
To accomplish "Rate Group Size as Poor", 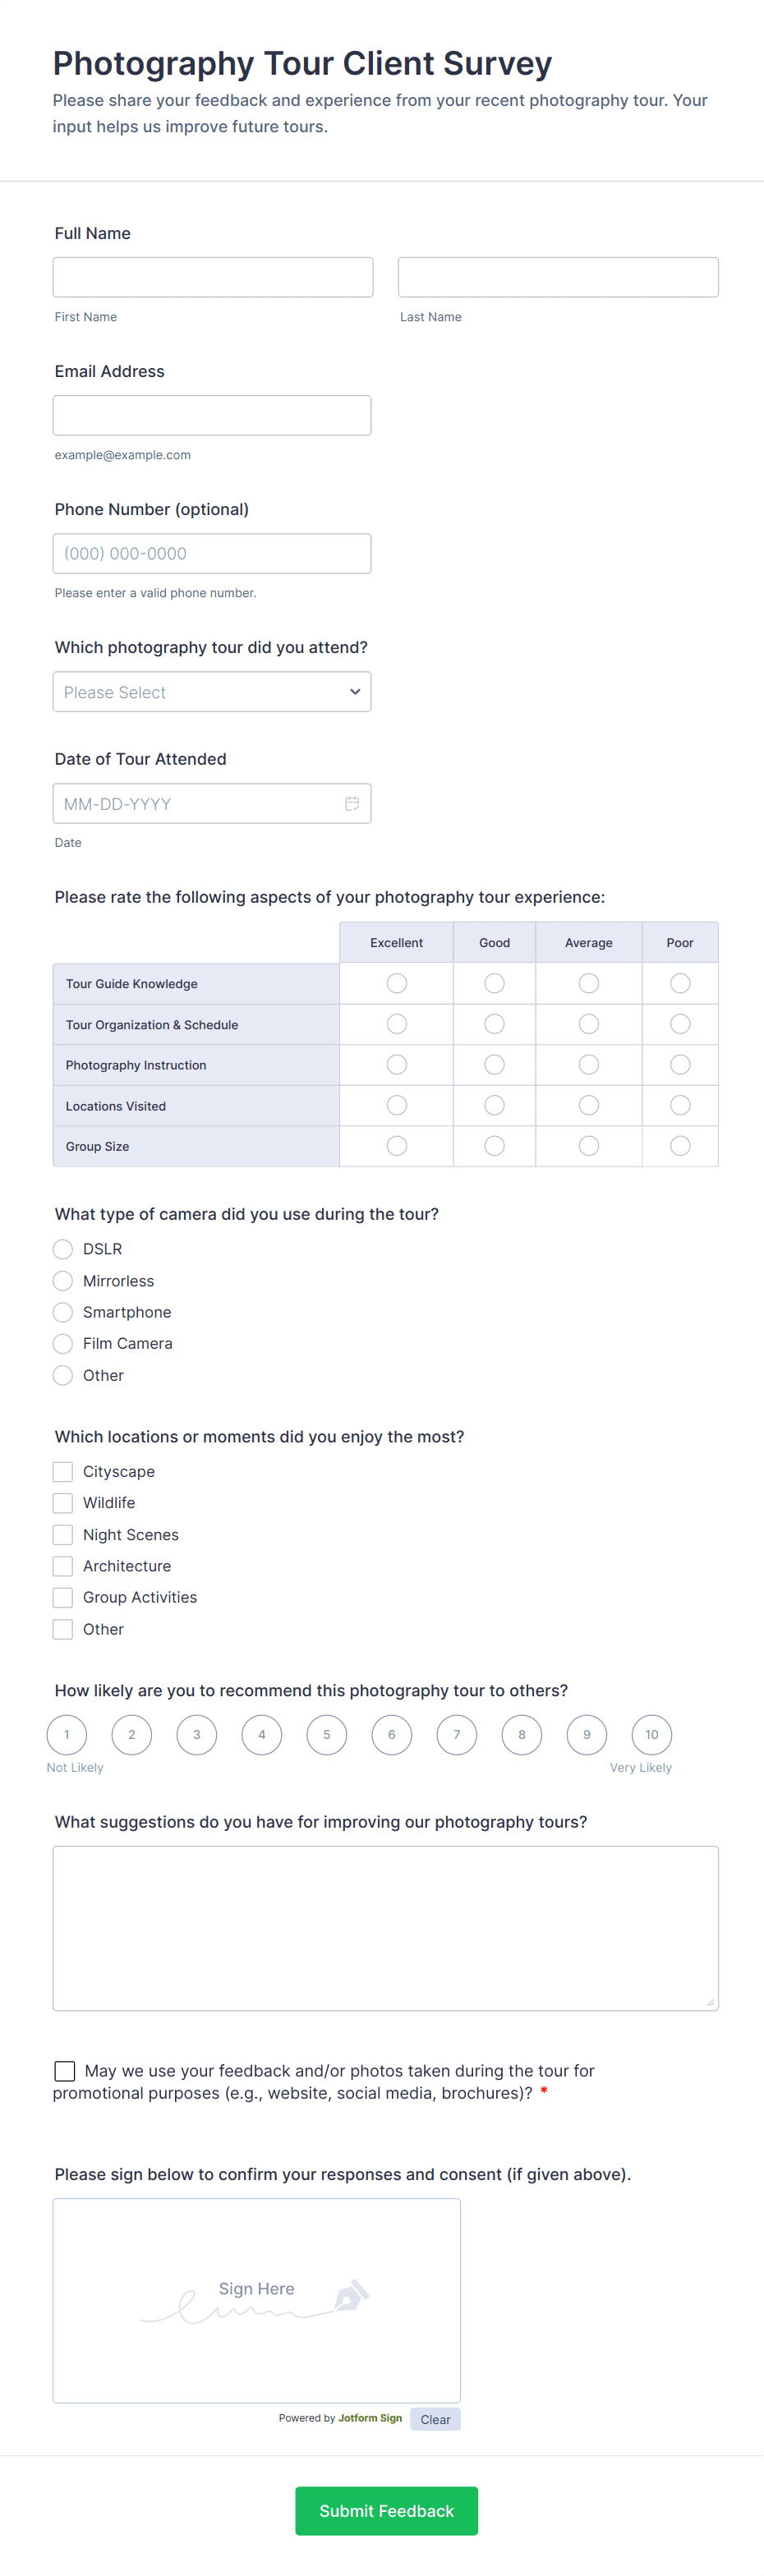I will (x=680, y=1146).
